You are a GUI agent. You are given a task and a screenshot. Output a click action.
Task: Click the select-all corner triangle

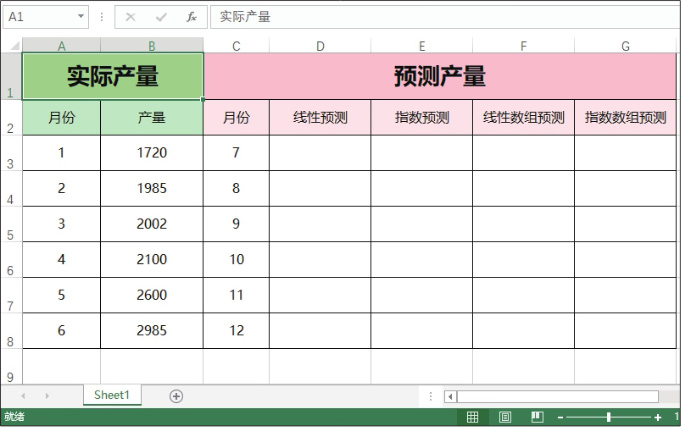point(14,46)
